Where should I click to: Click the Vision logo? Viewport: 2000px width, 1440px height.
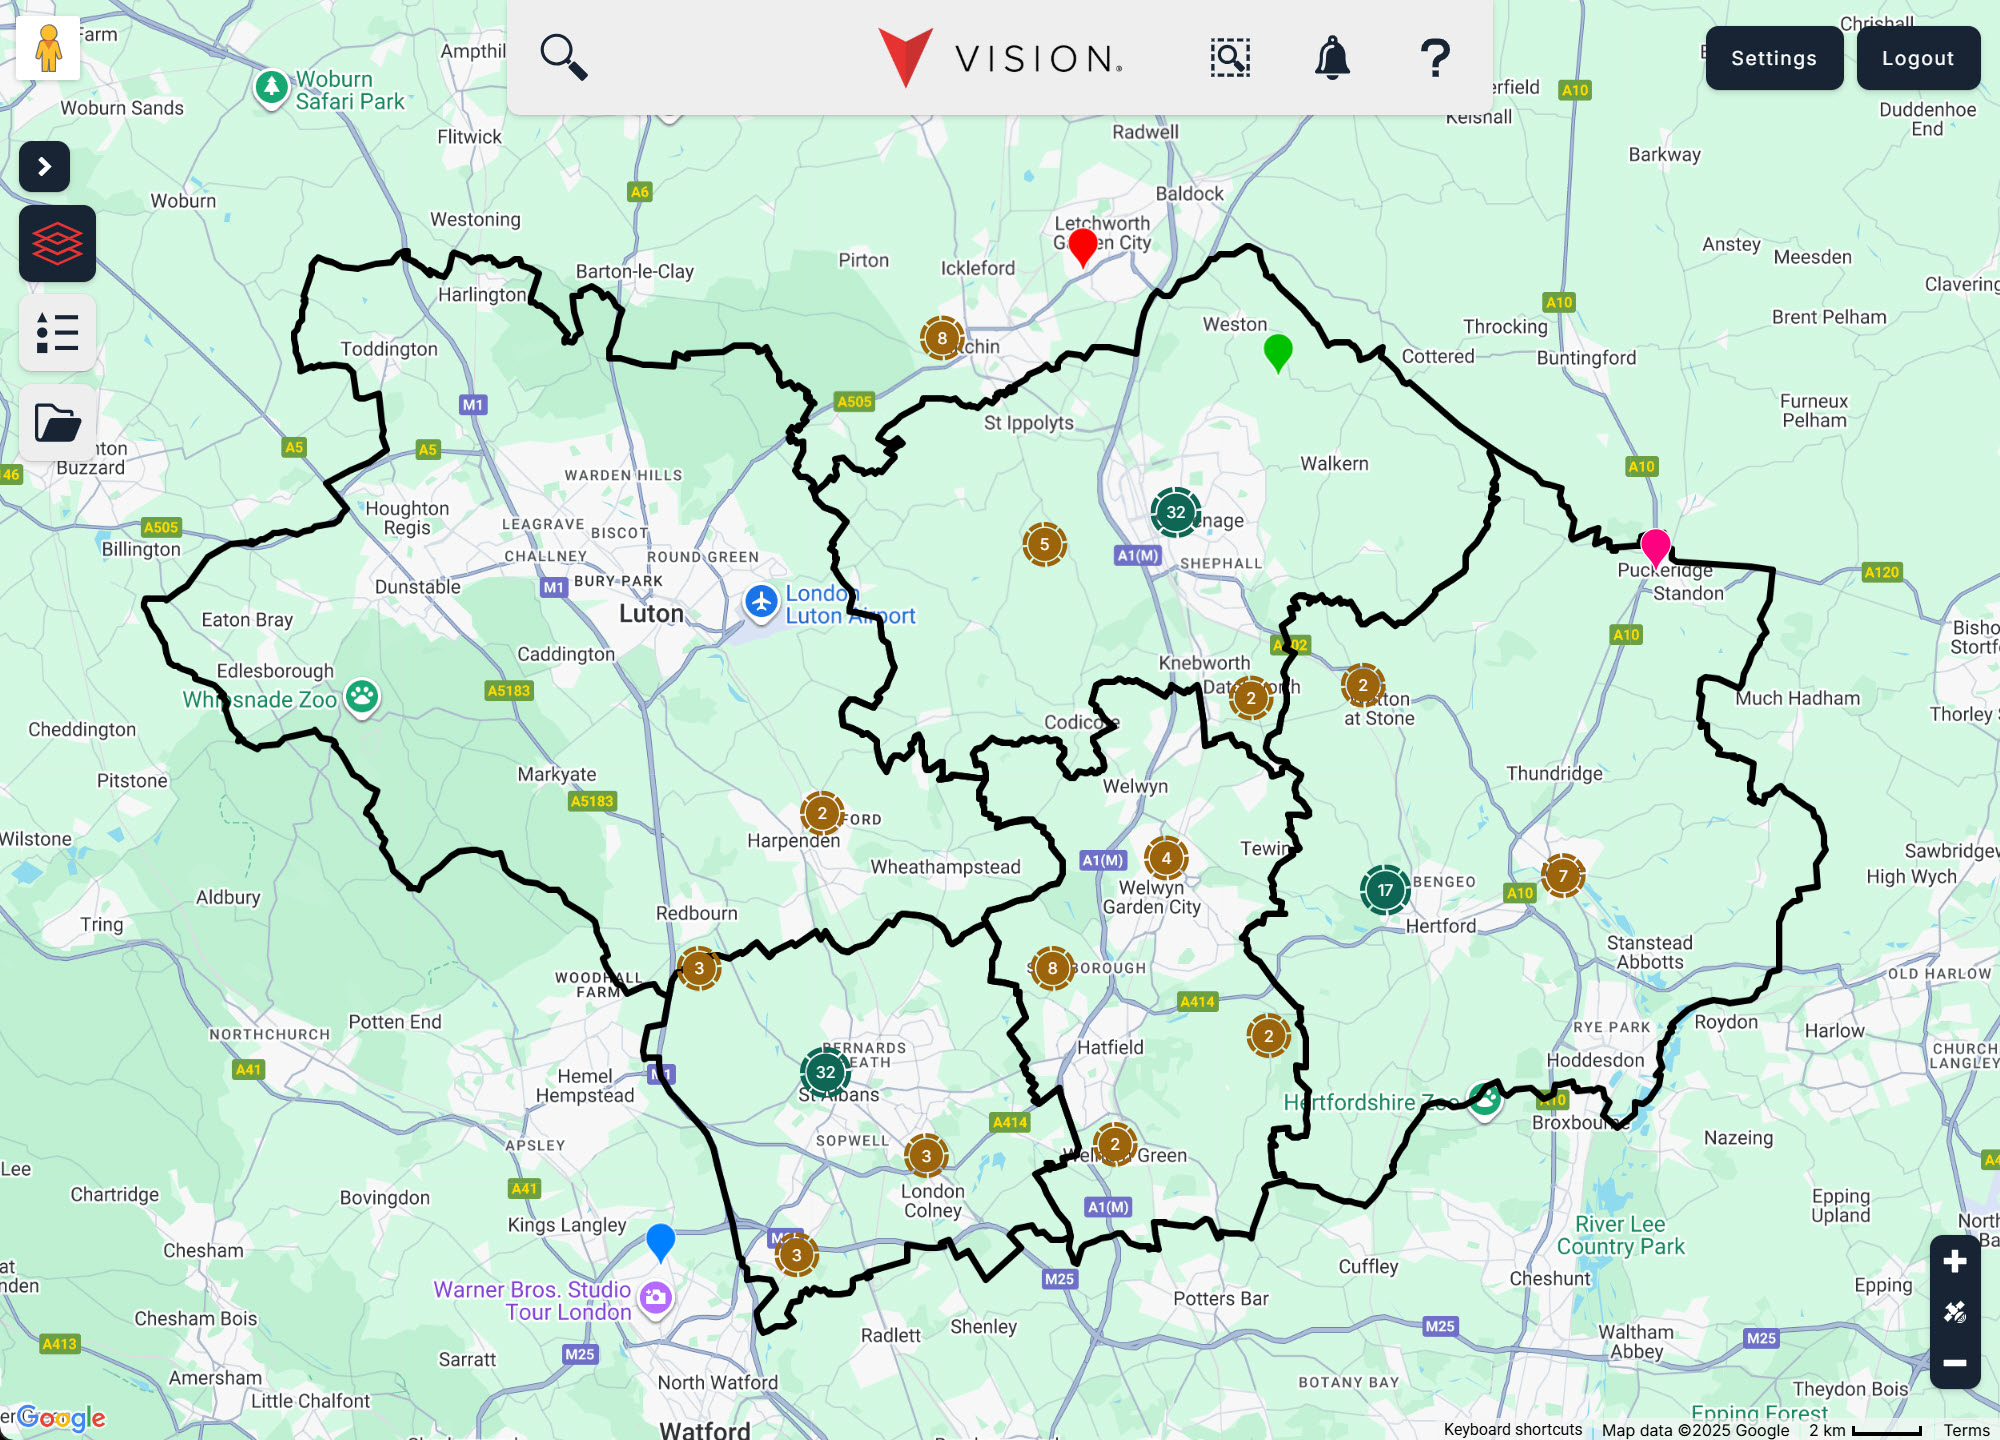point(1000,57)
